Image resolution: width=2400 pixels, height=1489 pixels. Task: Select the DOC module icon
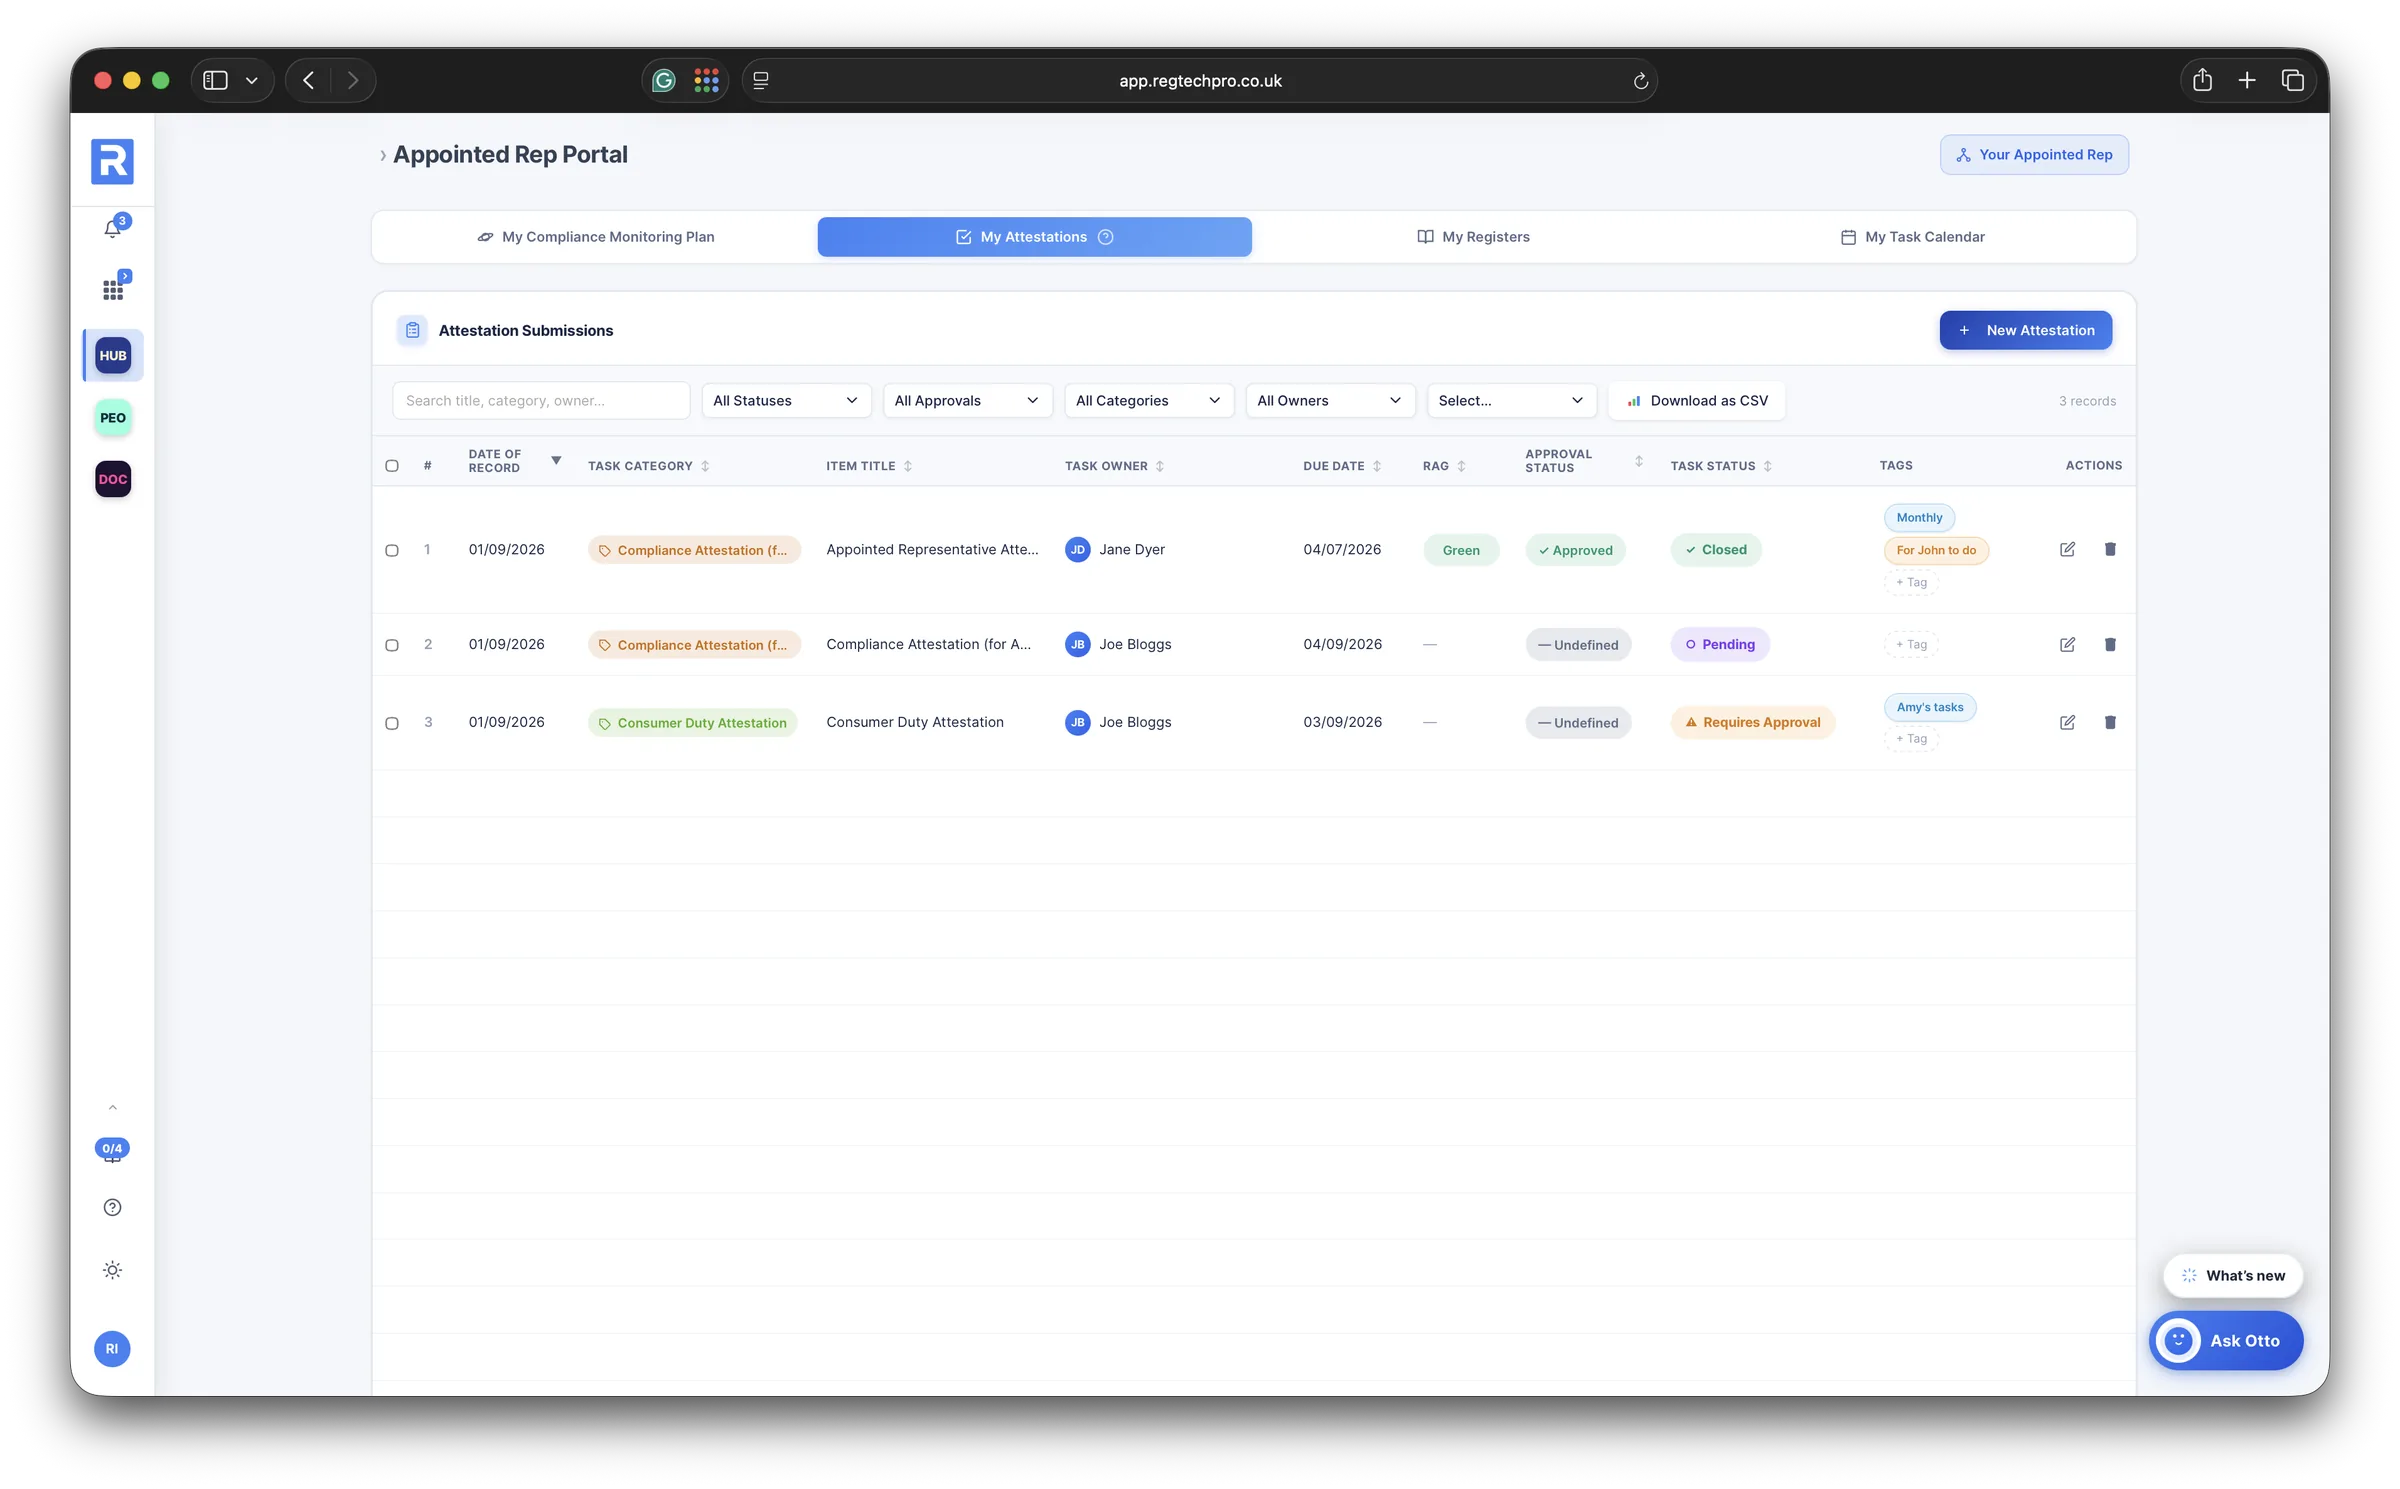tap(113, 479)
